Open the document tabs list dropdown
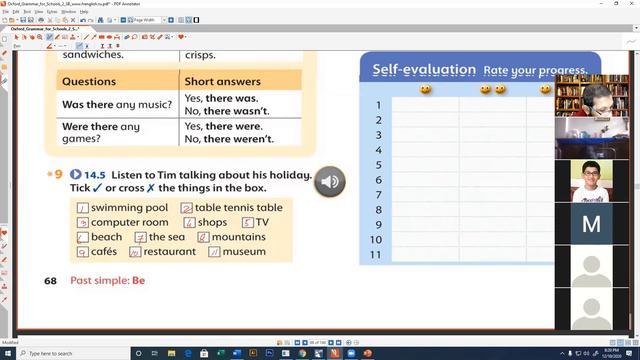Image resolution: width=640 pixels, height=360 pixels. click(x=636, y=28)
